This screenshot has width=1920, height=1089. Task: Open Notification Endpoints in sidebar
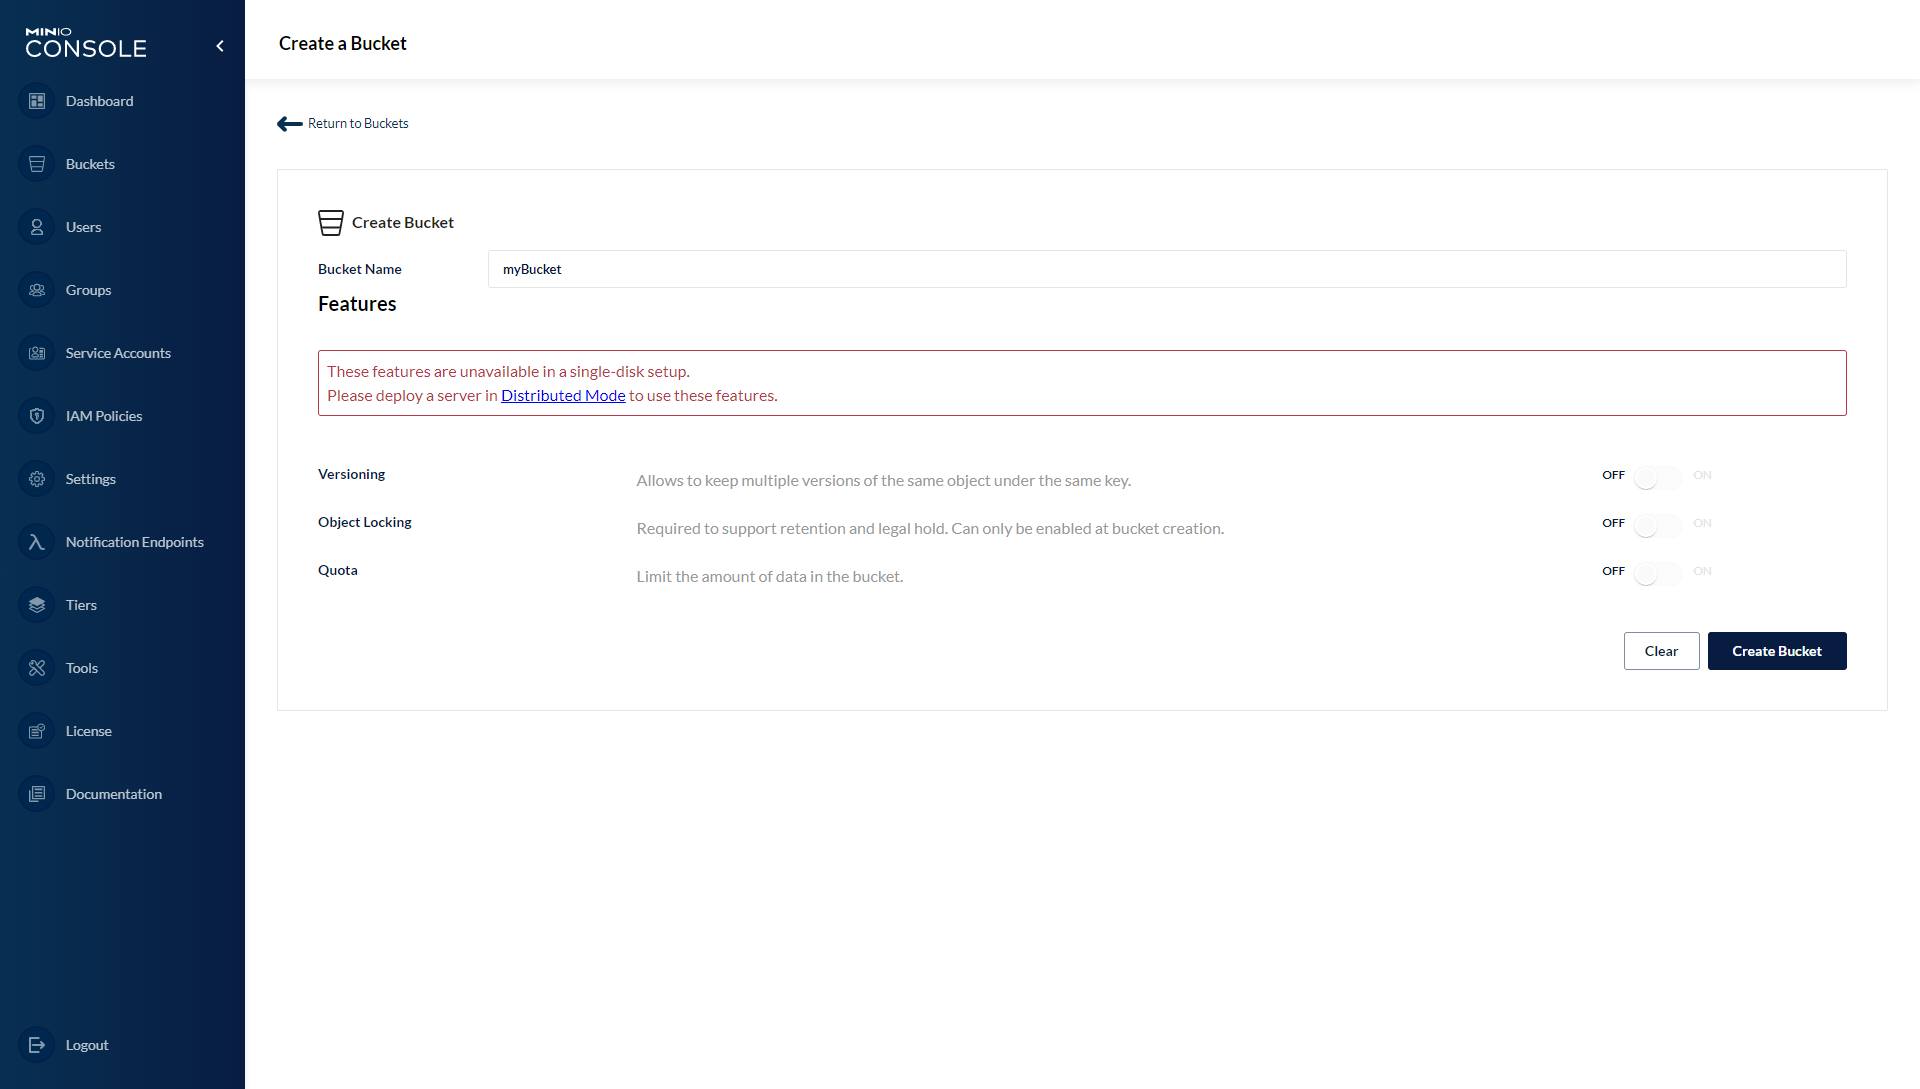[37, 541]
